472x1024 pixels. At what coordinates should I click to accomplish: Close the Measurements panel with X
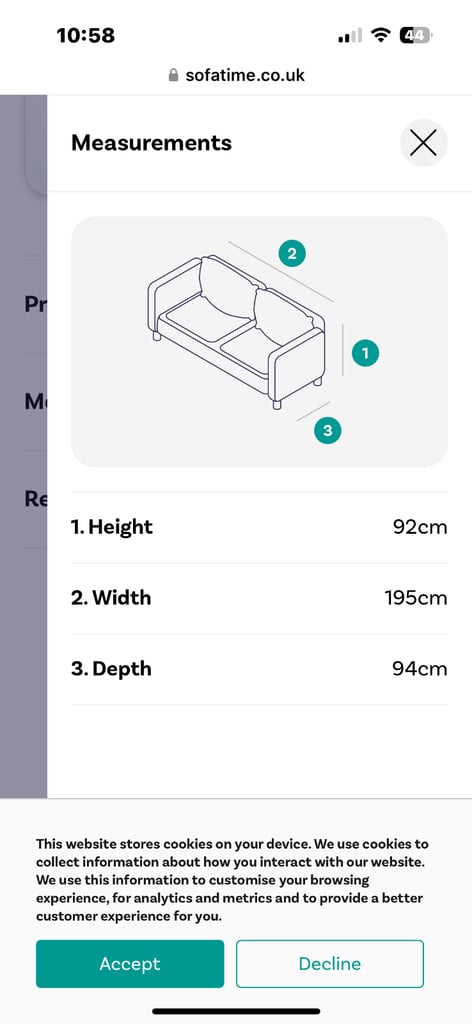(423, 143)
